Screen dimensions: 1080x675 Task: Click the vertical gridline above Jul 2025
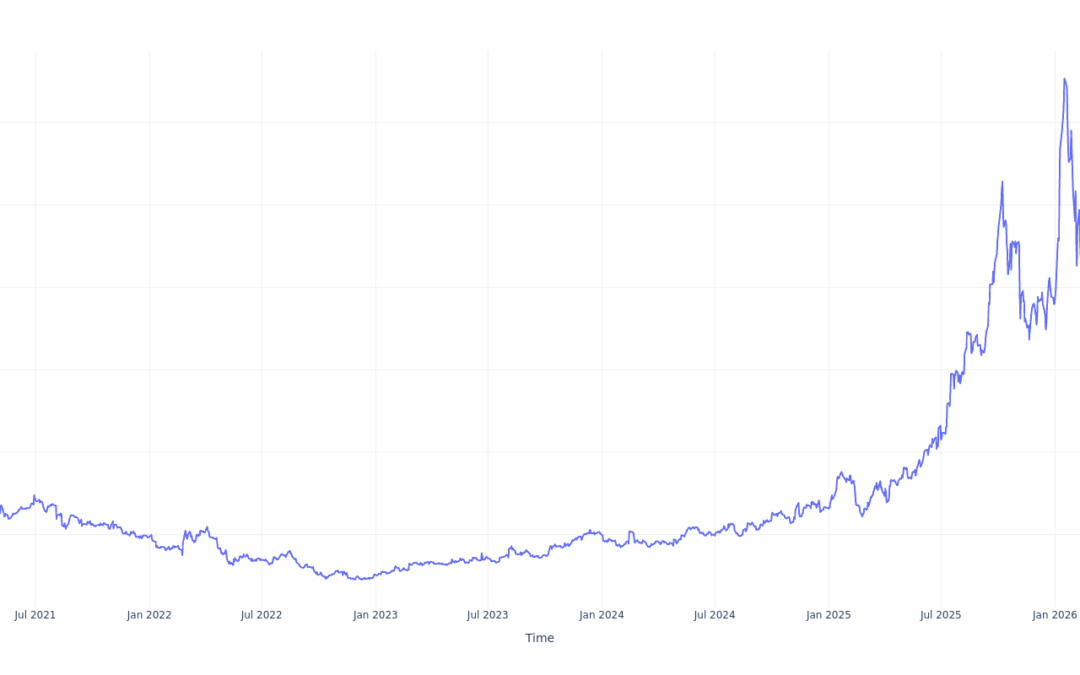point(940,300)
